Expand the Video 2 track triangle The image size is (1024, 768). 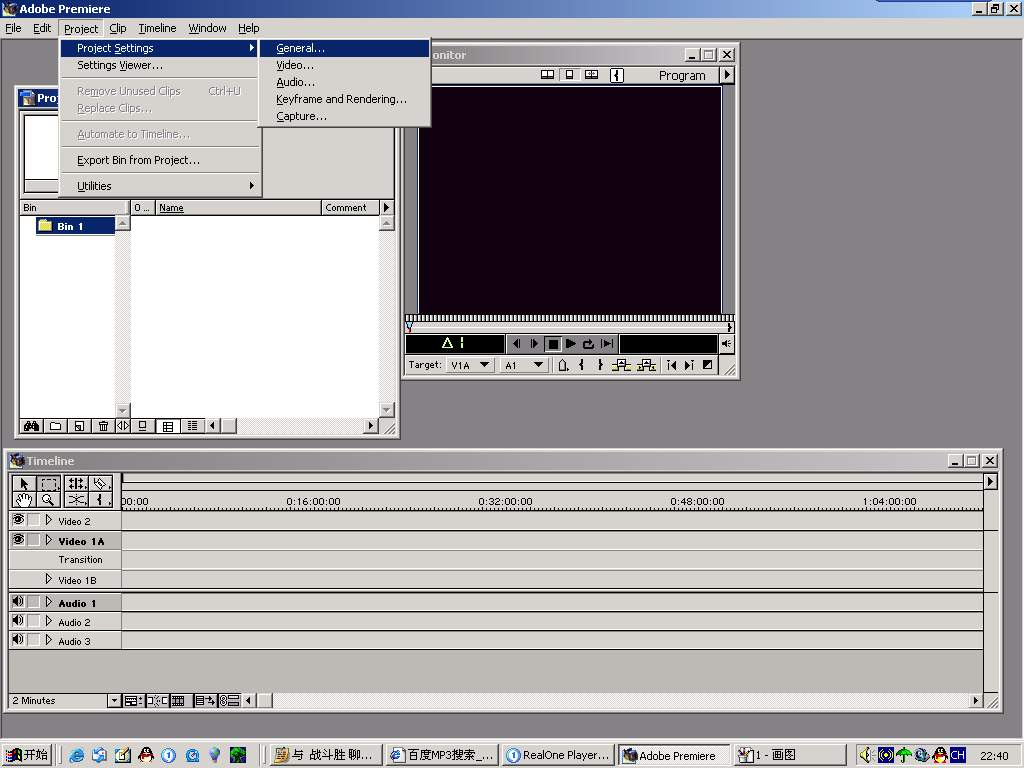point(48,520)
